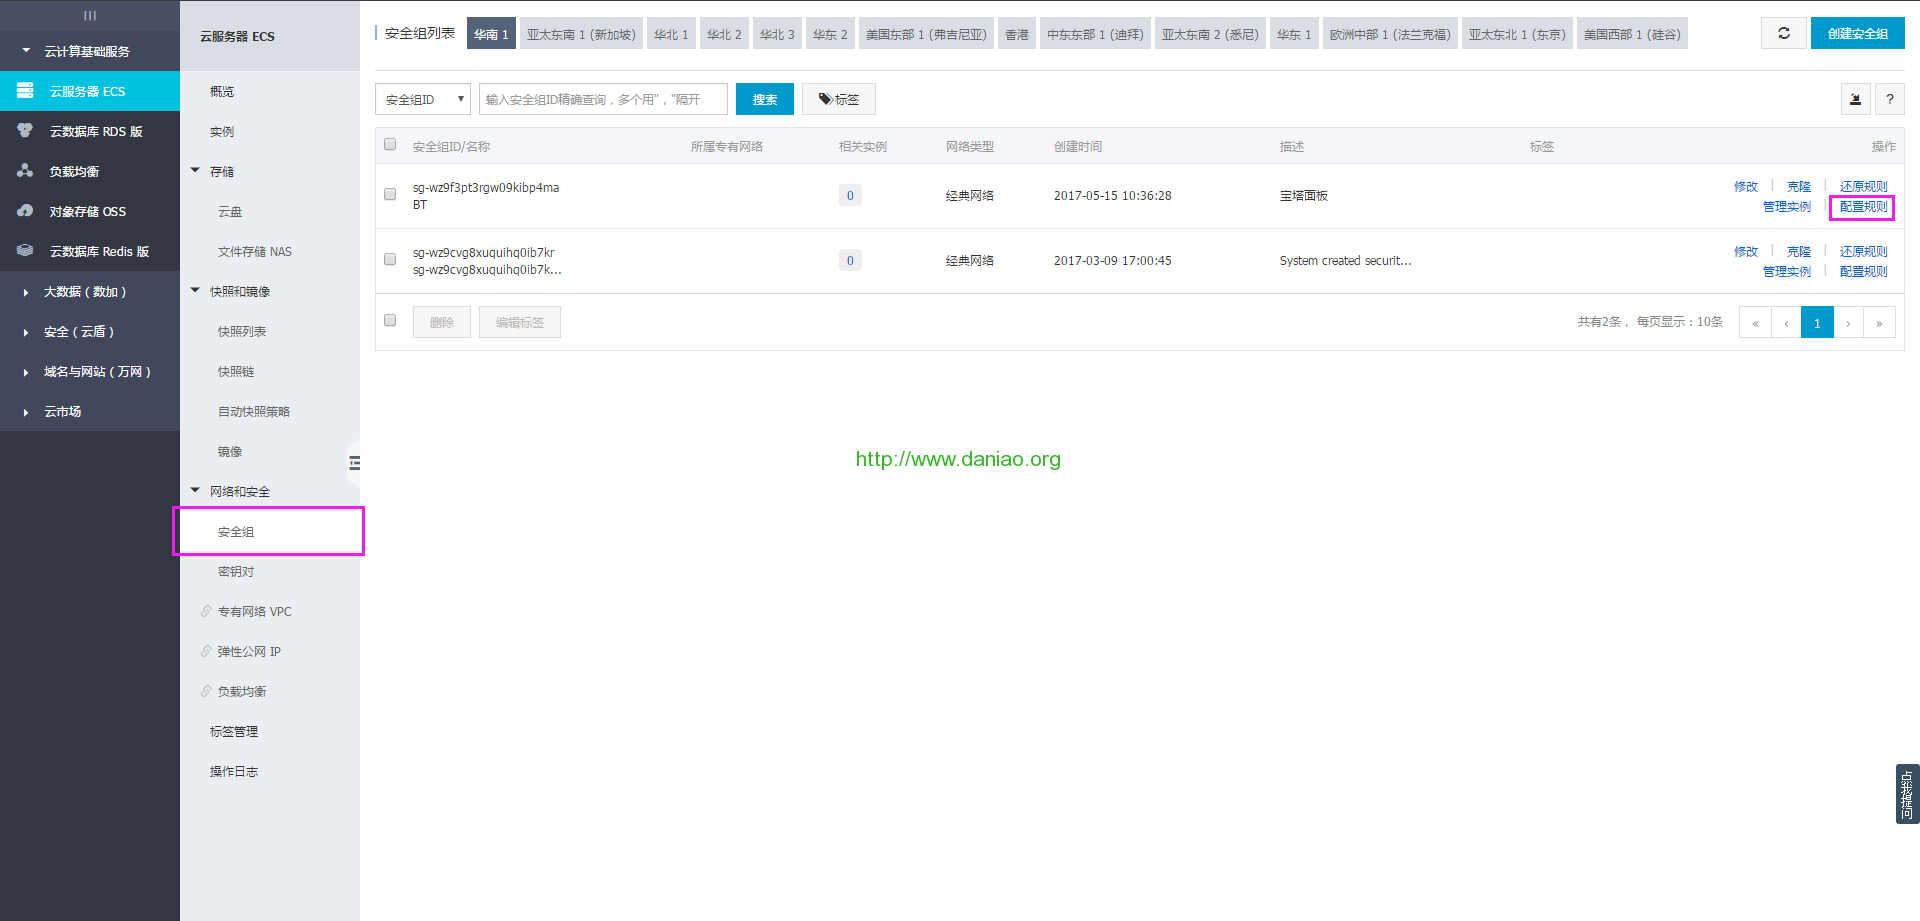The image size is (1920, 921).
Task: Go to first page in pagination
Action: [1755, 323]
